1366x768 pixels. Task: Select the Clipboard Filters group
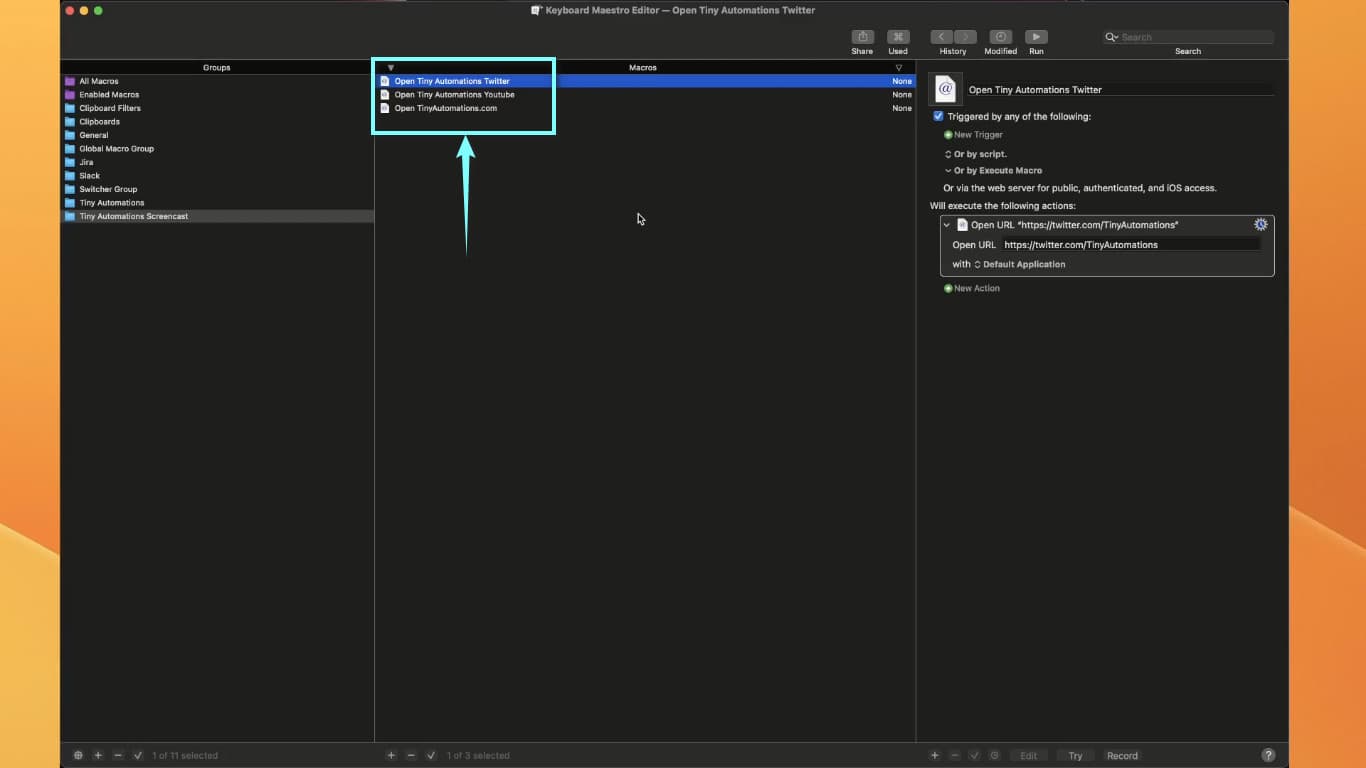point(217,108)
